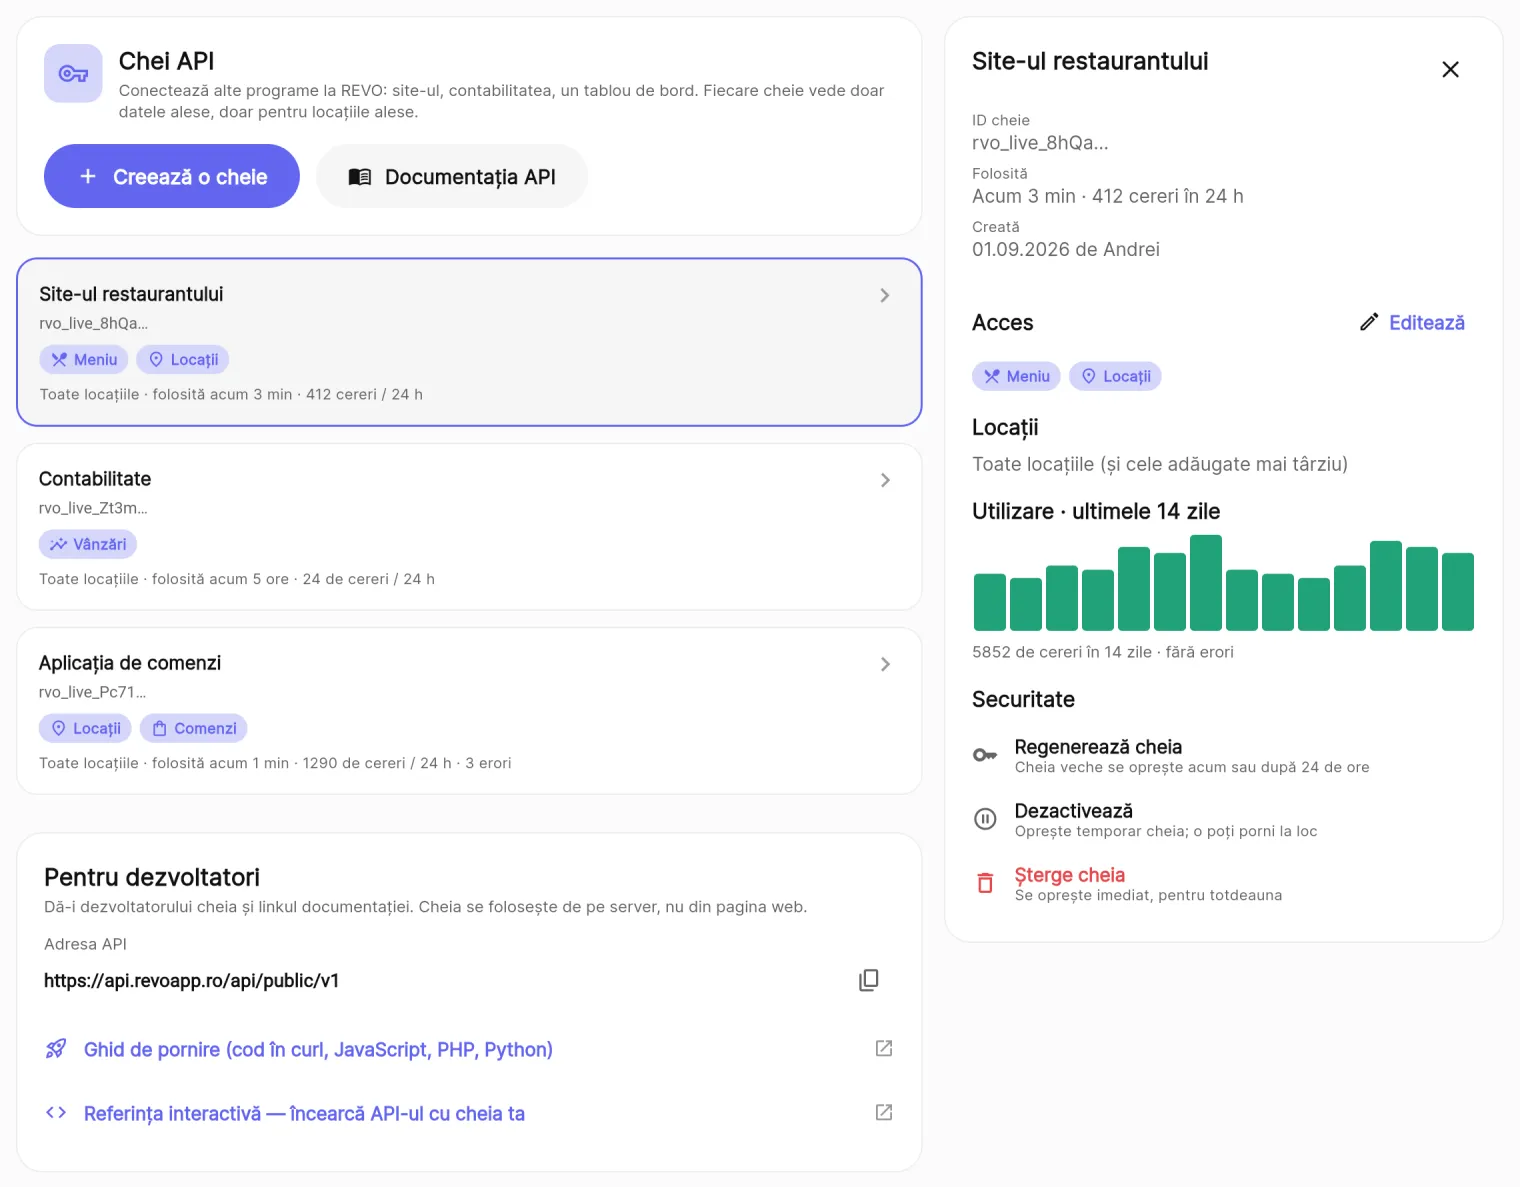Open Documentația API
Viewport: 1520px width, 1187px height.
pos(452,176)
